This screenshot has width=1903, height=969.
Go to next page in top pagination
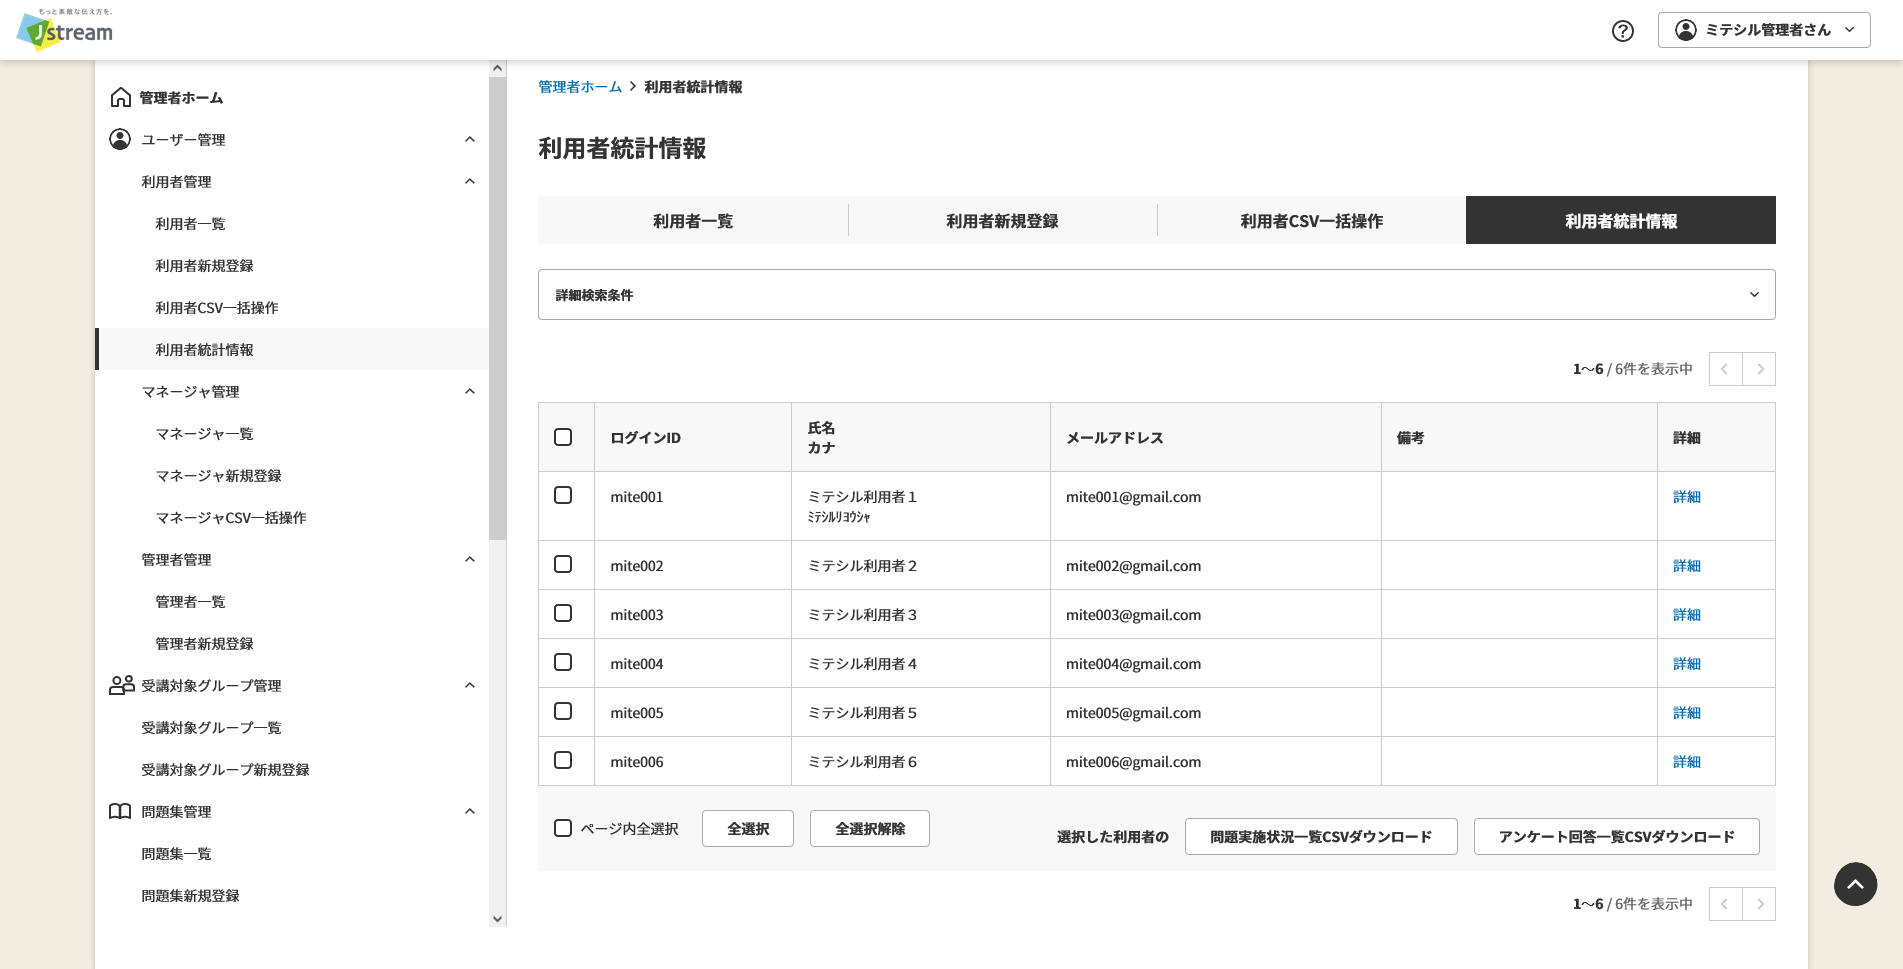point(1759,369)
